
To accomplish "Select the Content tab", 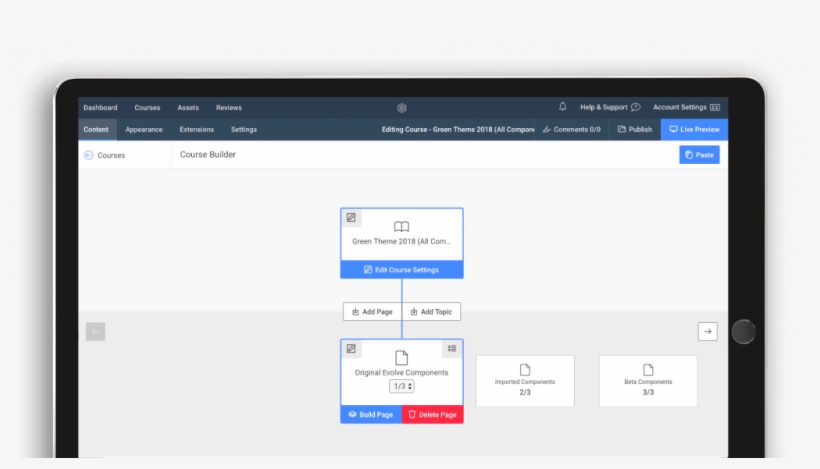I will (x=96, y=129).
